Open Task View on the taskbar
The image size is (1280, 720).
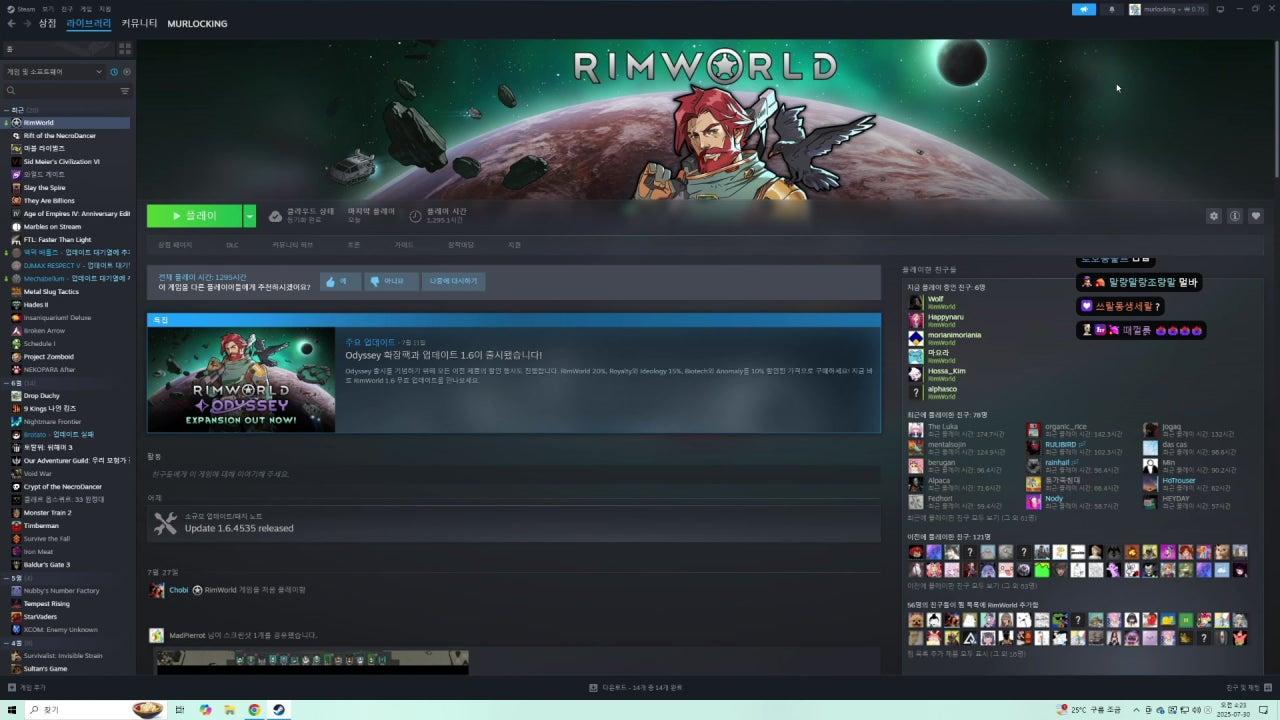pyautogui.click(x=182, y=710)
